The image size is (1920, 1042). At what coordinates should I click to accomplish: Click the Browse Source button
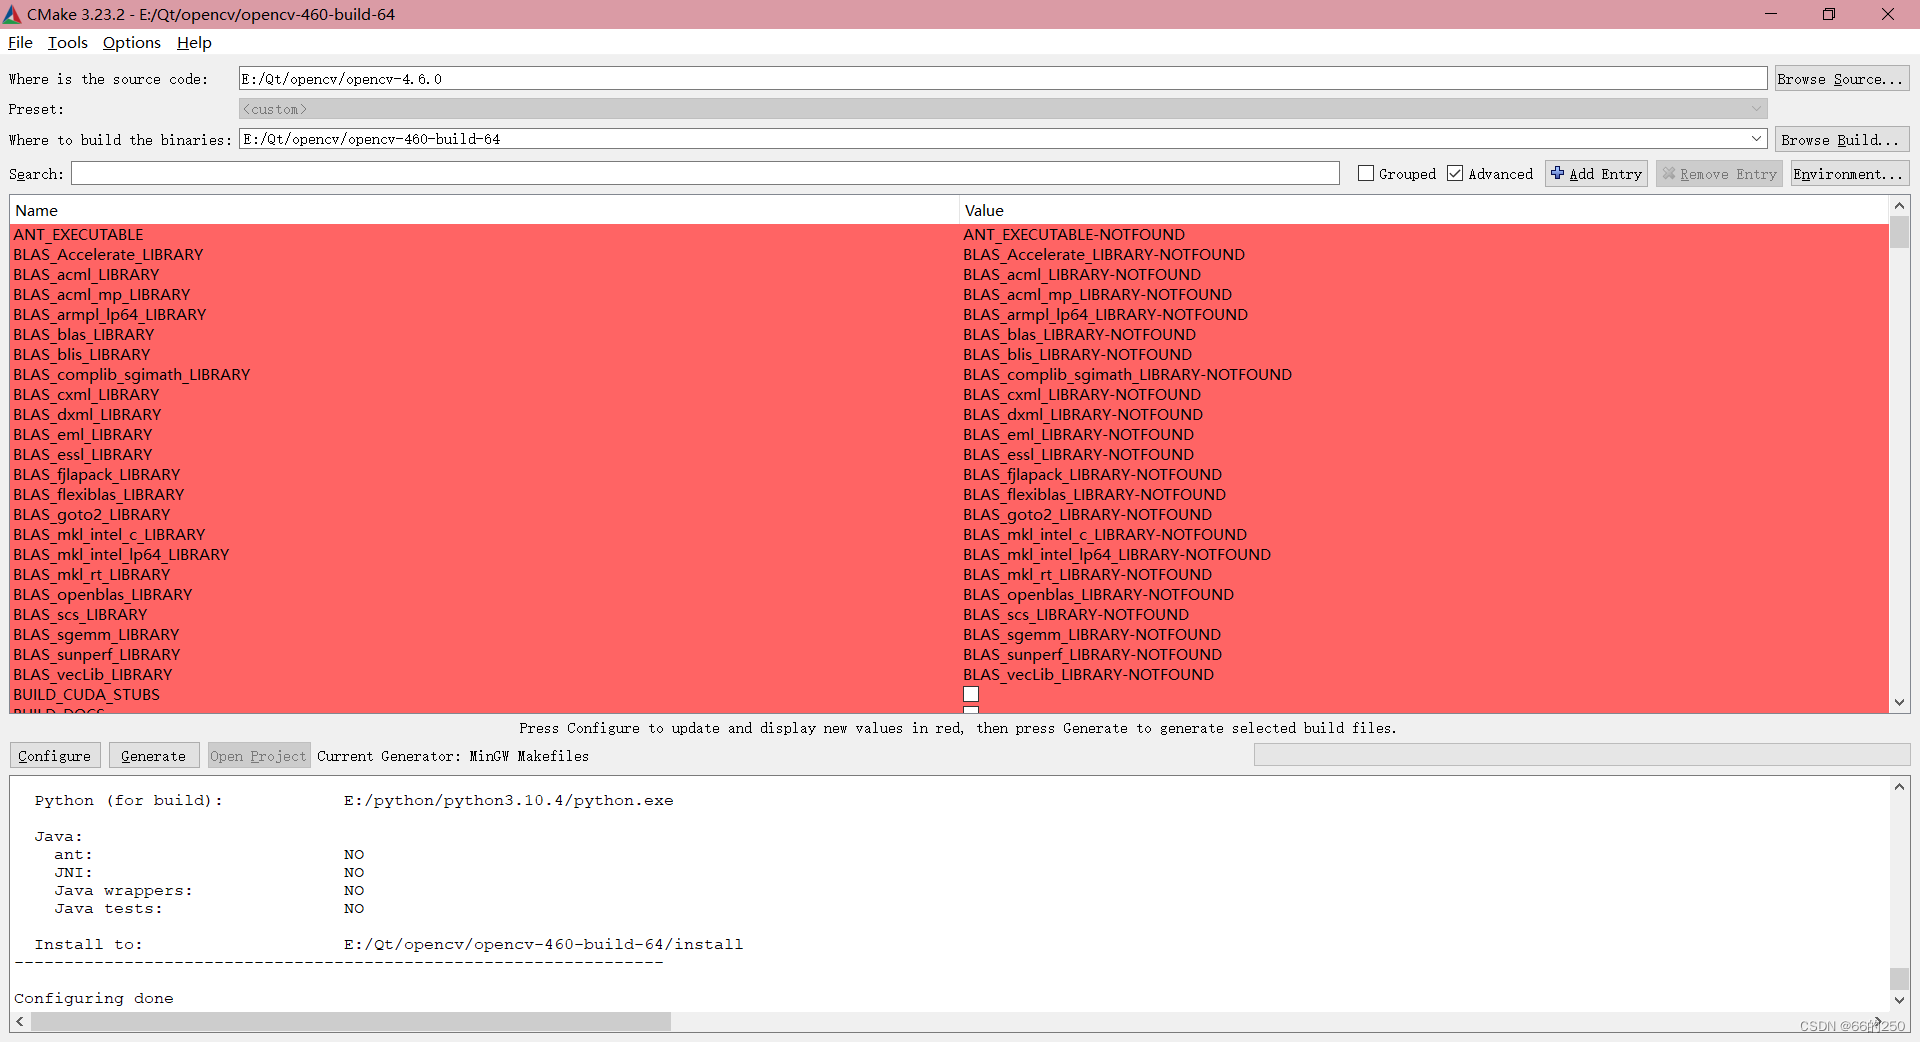1841,79
